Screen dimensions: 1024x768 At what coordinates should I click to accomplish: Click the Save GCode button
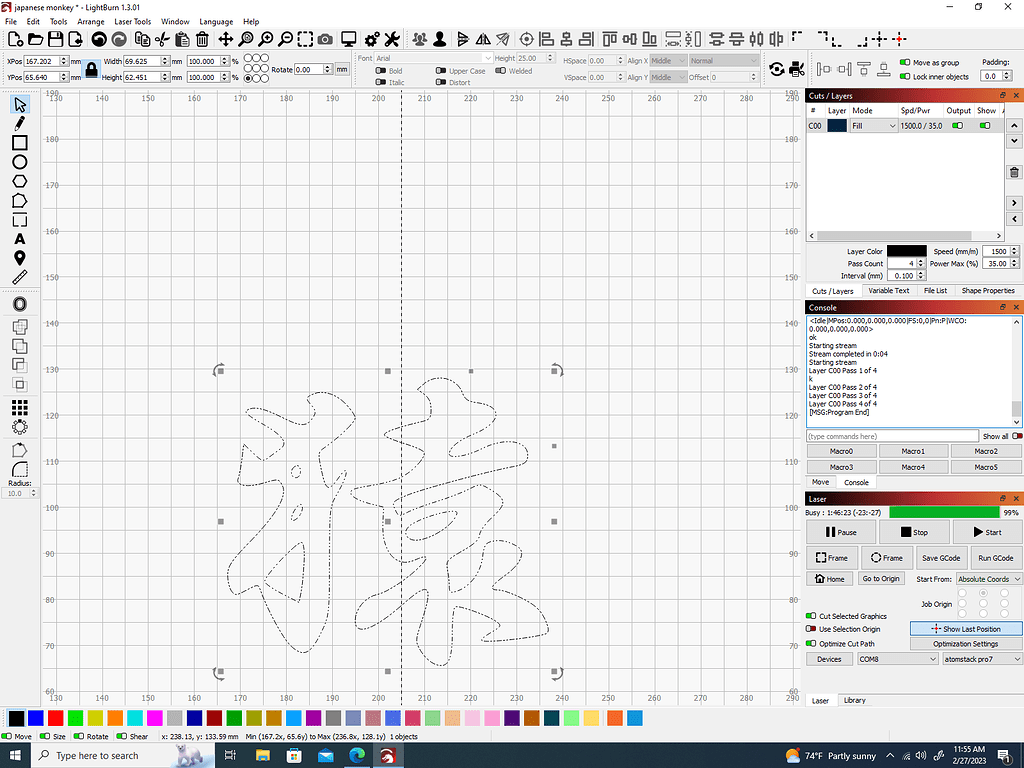click(x=941, y=557)
